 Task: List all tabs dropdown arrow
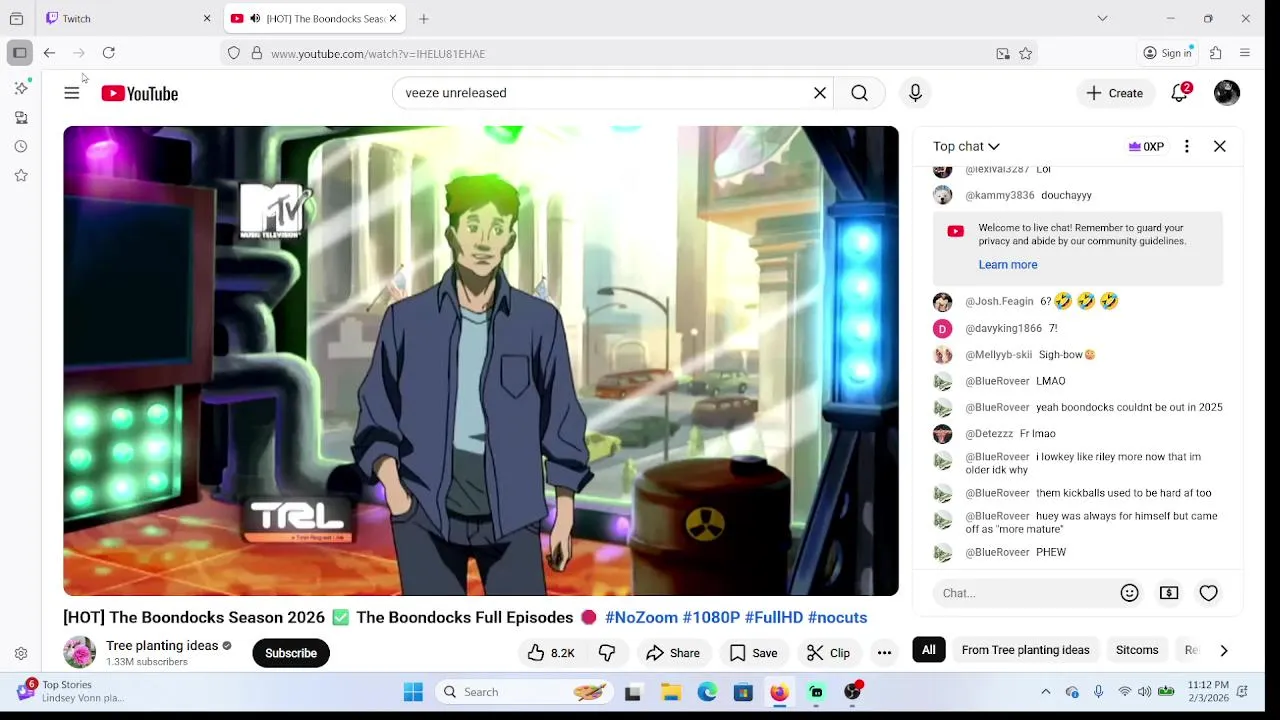(x=1102, y=18)
